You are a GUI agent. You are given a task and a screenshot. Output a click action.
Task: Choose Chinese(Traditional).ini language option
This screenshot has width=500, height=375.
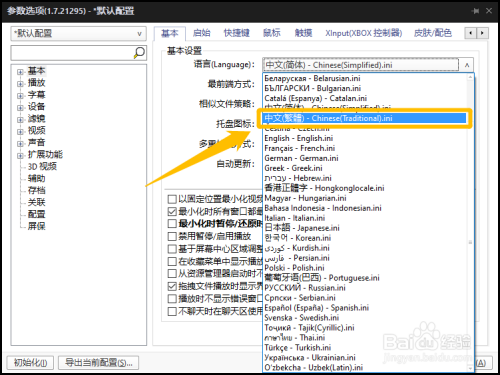click(x=365, y=118)
